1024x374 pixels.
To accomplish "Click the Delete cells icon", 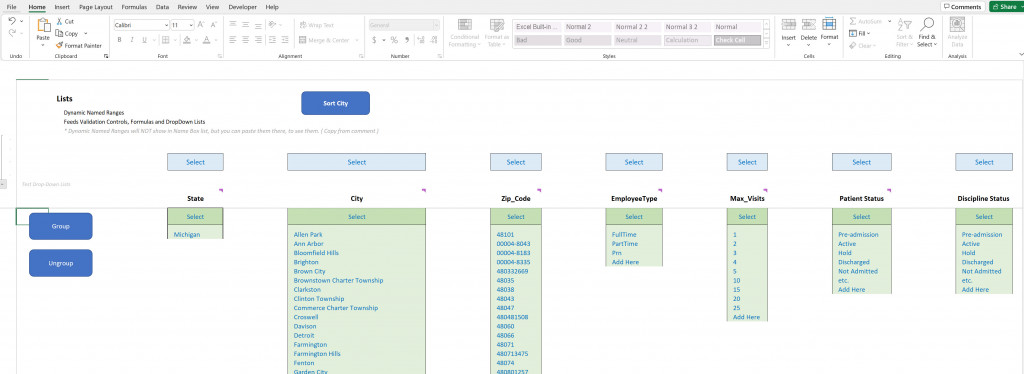I will click(808, 25).
